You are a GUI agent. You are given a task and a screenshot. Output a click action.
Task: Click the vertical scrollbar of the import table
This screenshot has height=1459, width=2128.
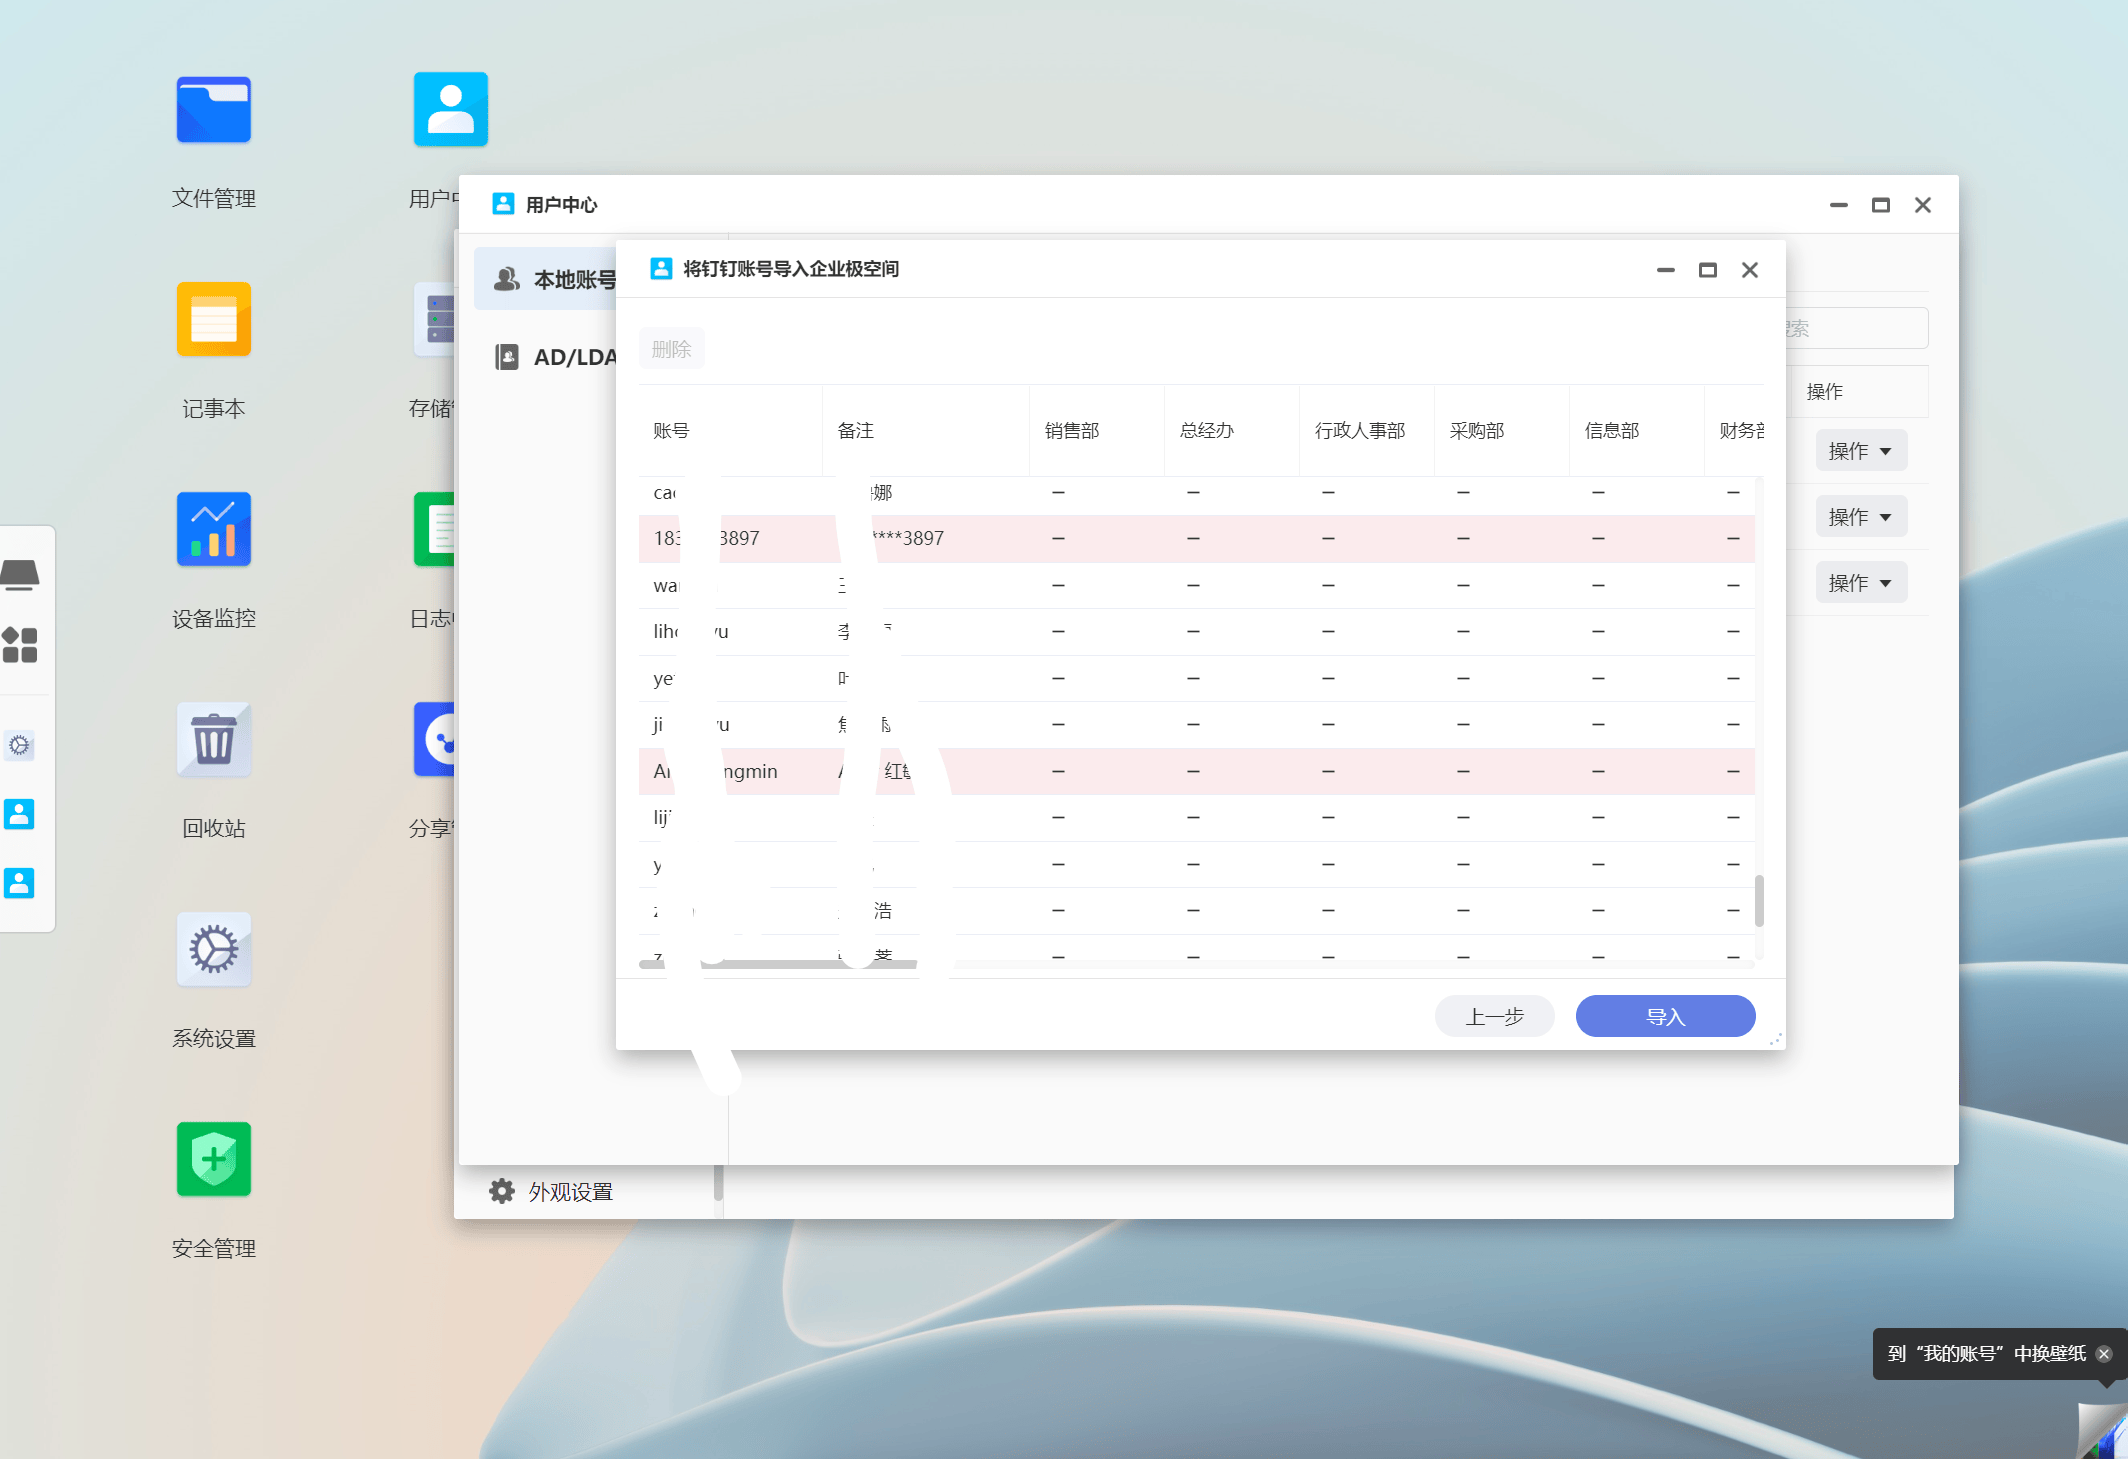1759,901
